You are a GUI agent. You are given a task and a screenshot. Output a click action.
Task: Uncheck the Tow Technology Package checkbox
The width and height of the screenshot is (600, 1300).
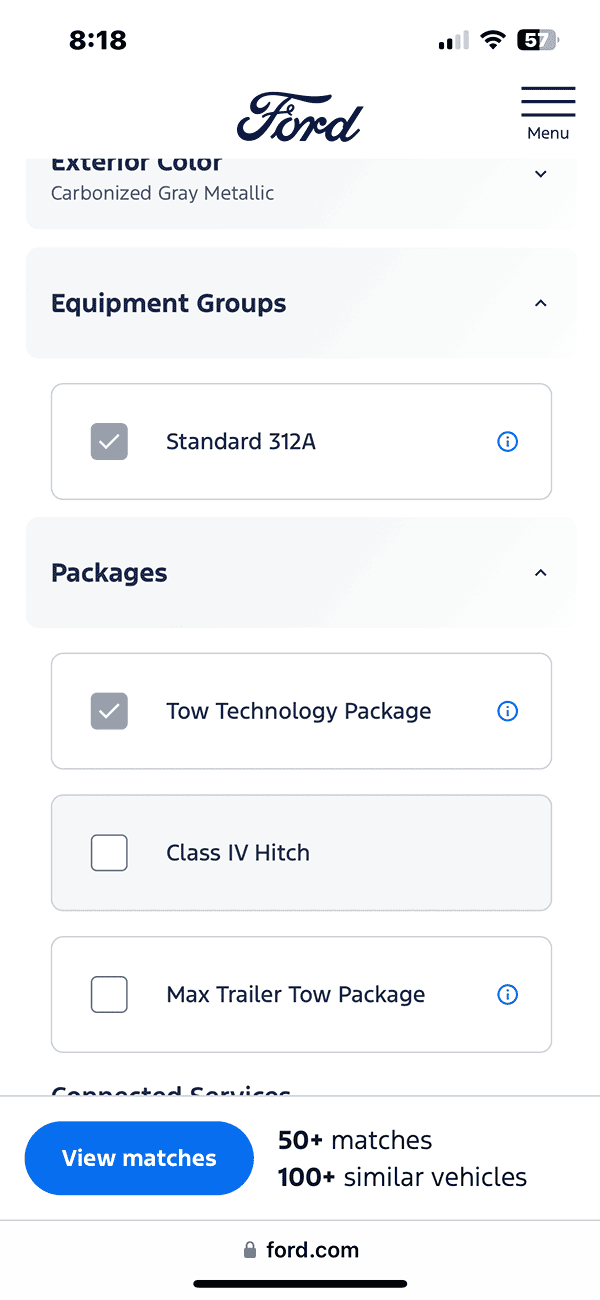[x=109, y=711]
